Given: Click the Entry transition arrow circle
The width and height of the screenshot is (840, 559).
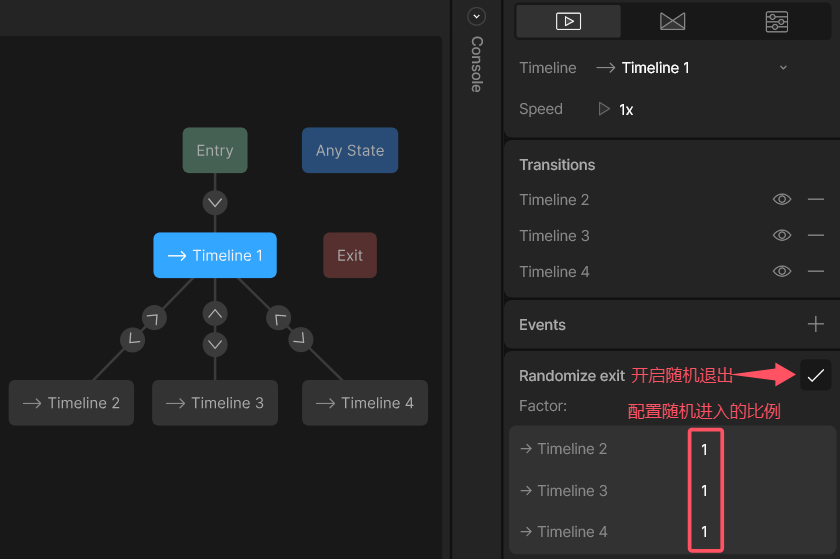Looking at the screenshot, I should point(215,203).
